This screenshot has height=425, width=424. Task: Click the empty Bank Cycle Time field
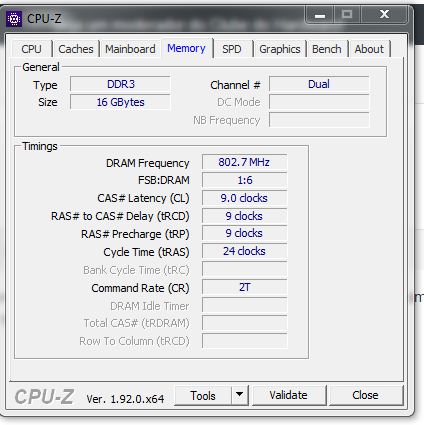244,269
